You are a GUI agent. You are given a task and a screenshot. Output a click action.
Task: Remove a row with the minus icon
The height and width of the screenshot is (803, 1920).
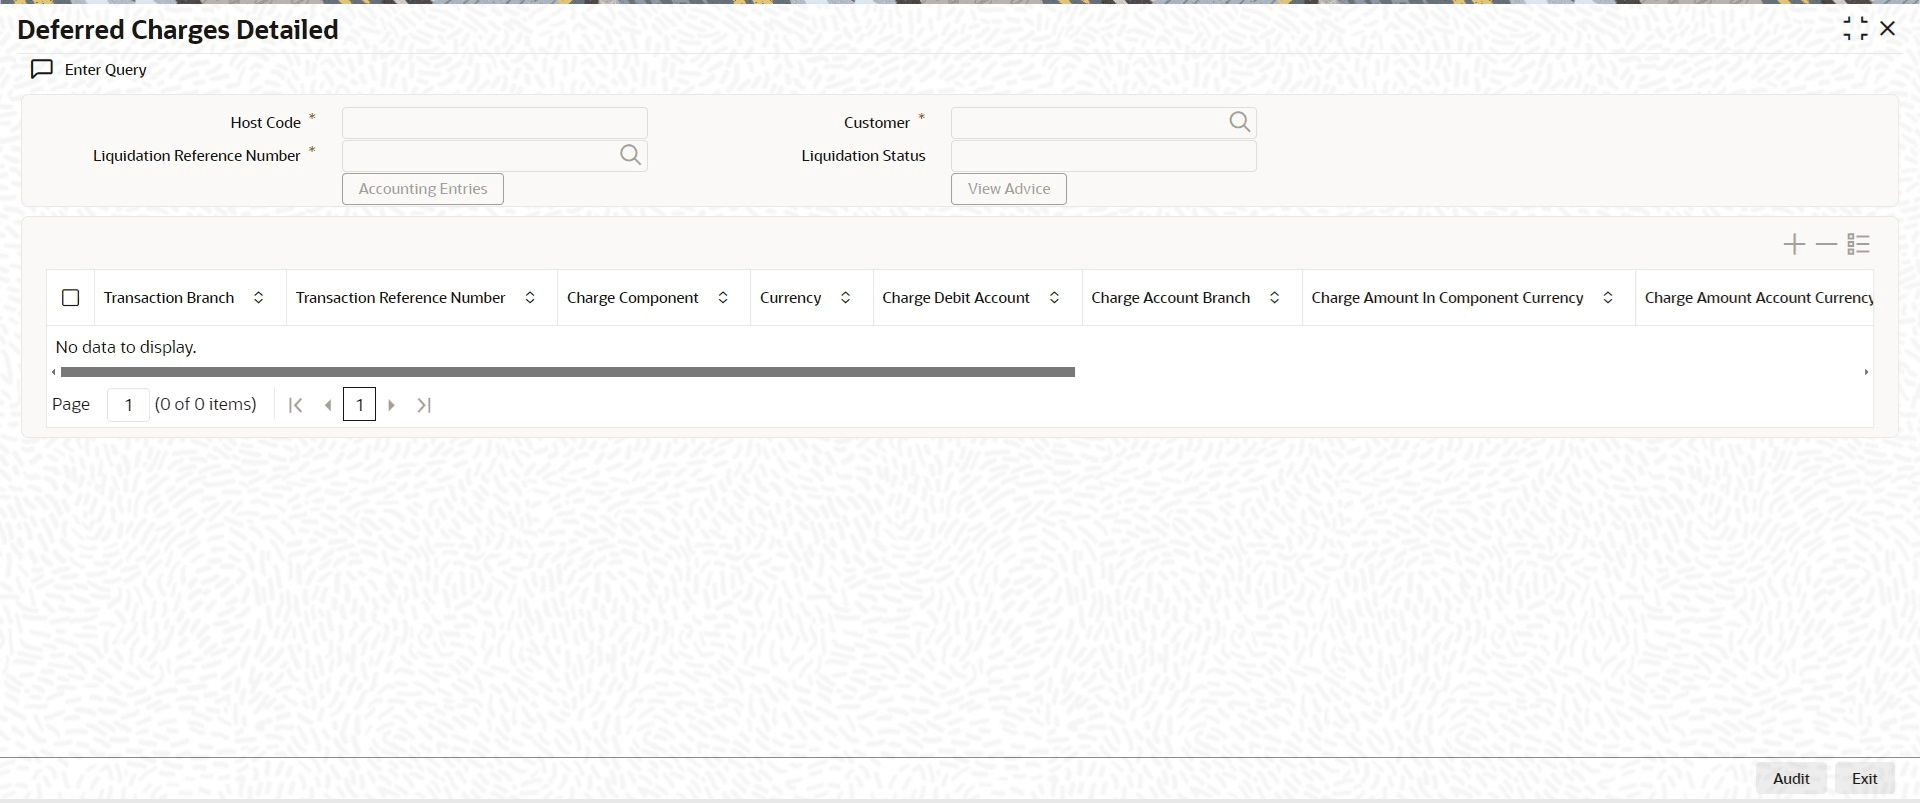pos(1826,244)
